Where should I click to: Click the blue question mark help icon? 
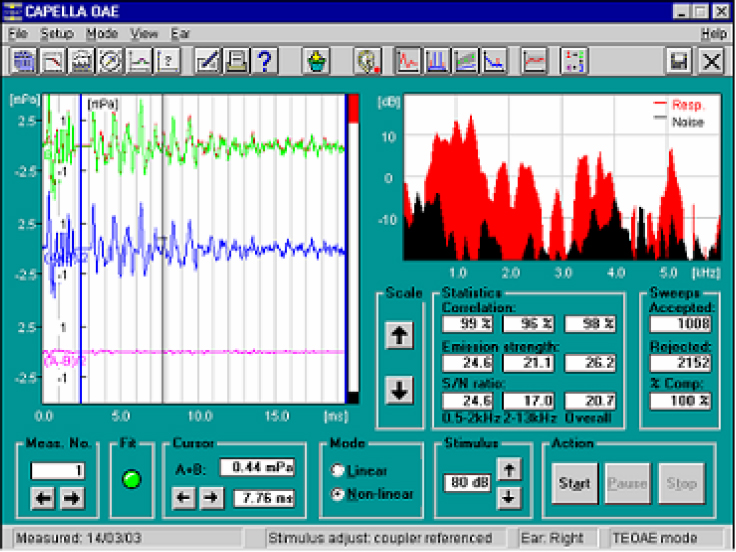click(265, 61)
